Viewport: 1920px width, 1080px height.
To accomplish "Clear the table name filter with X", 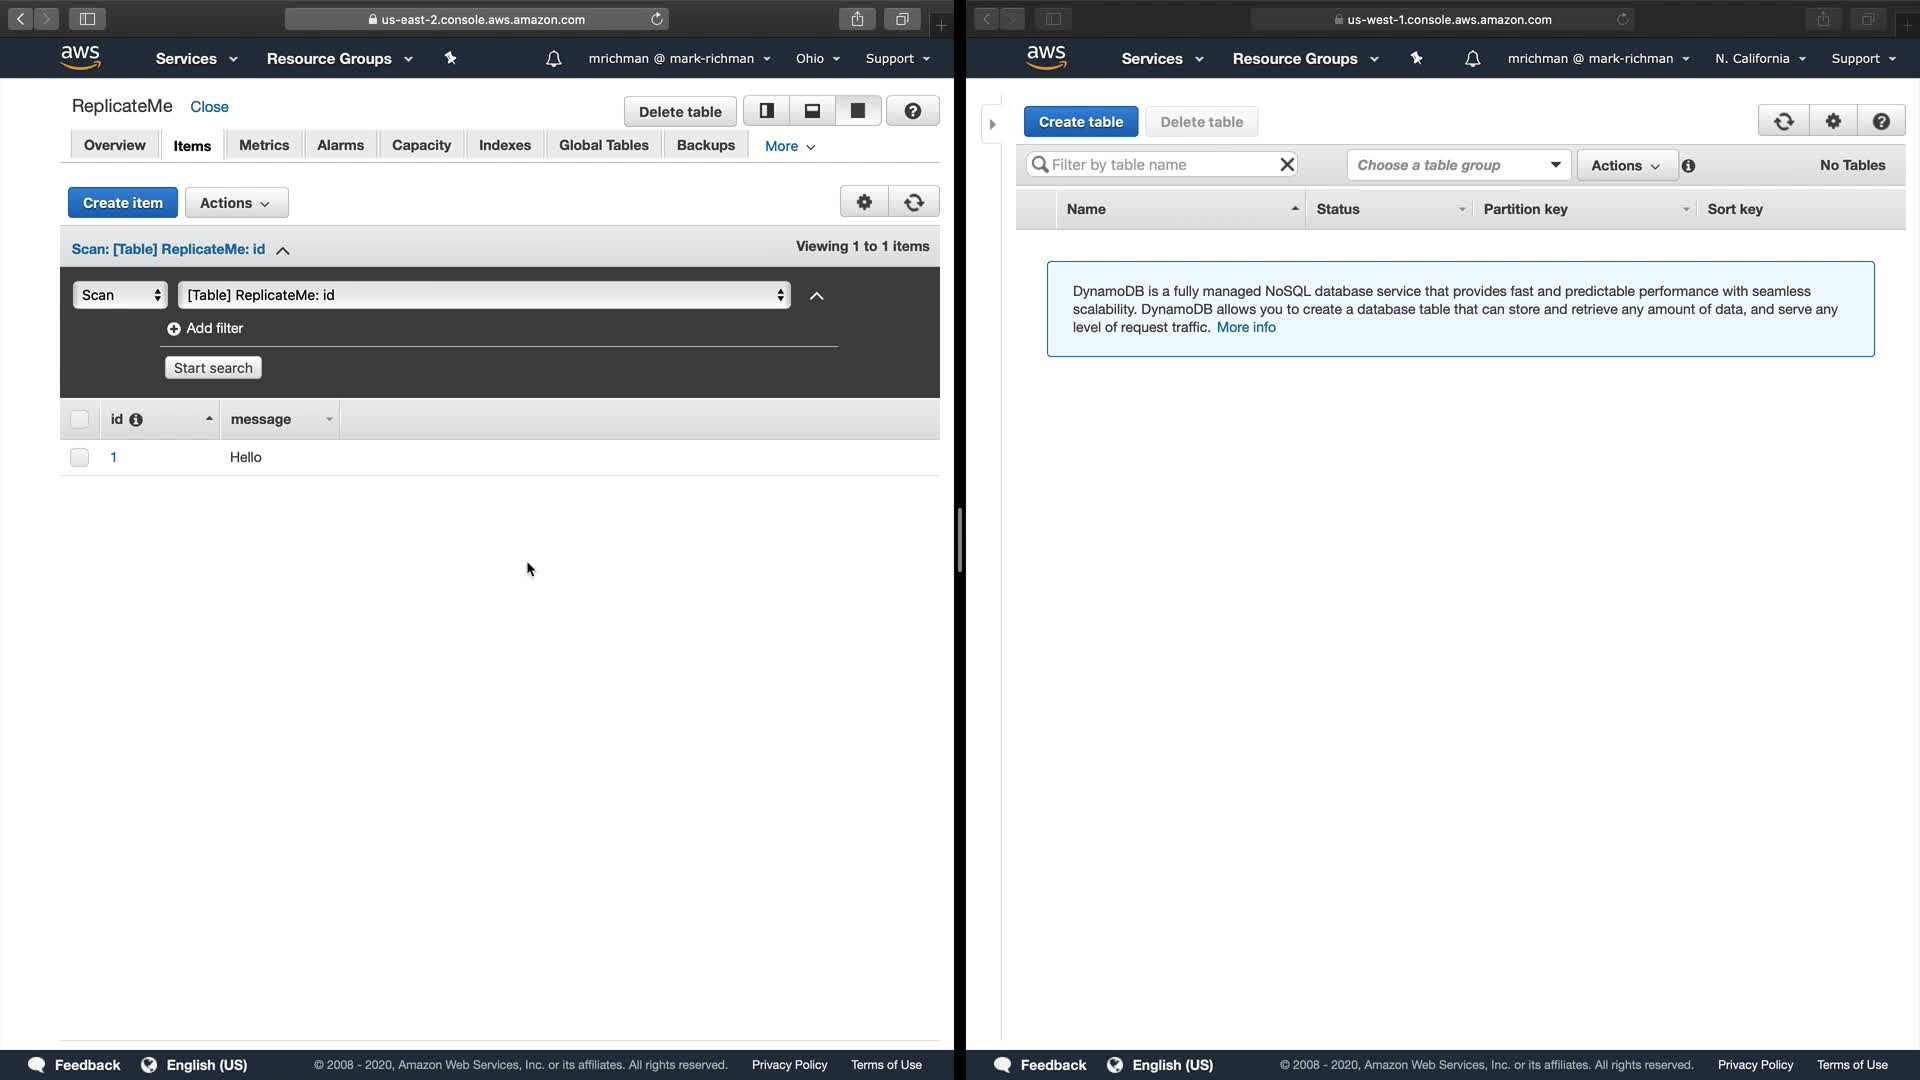I will point(1287,165).
